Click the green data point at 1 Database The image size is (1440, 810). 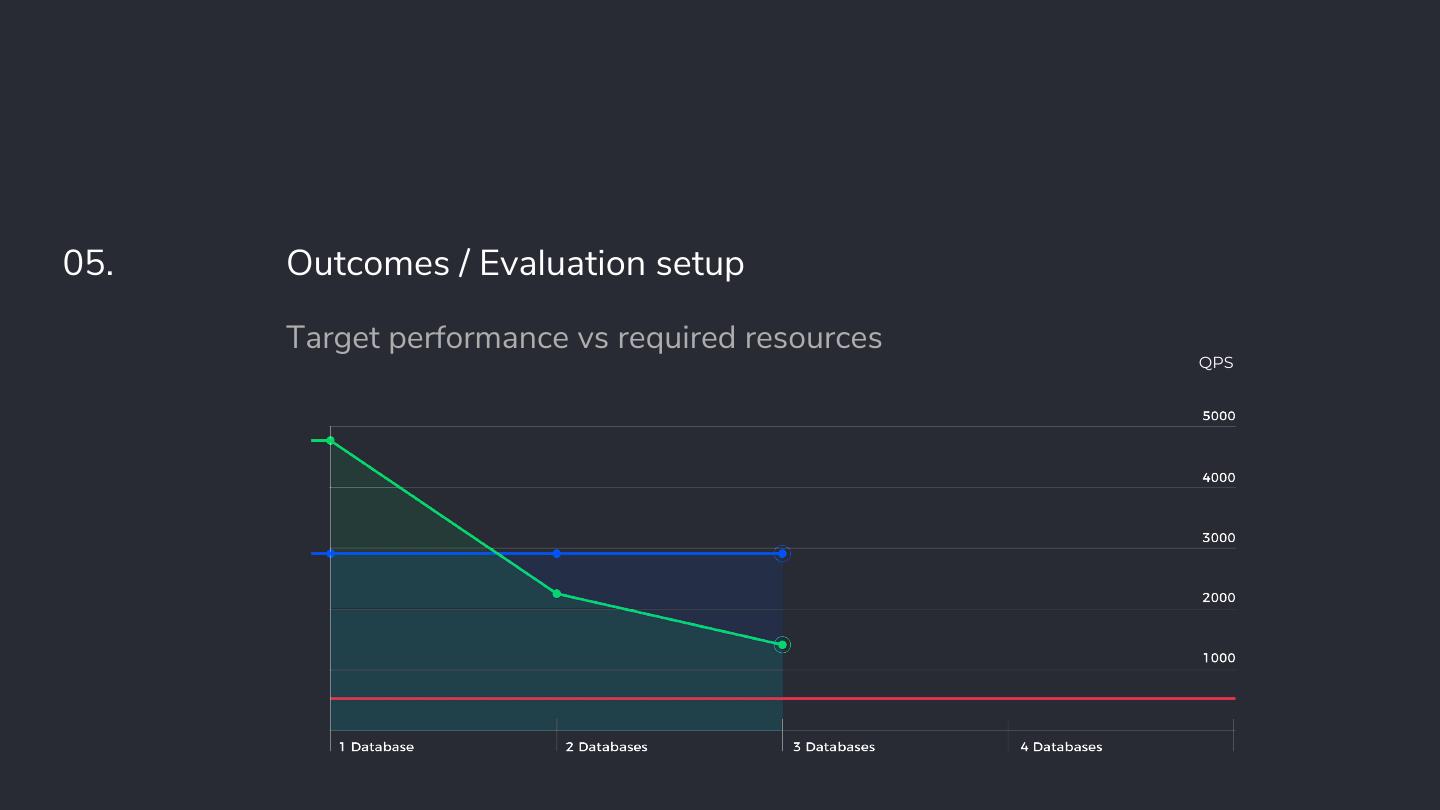(x=330, y=440)
